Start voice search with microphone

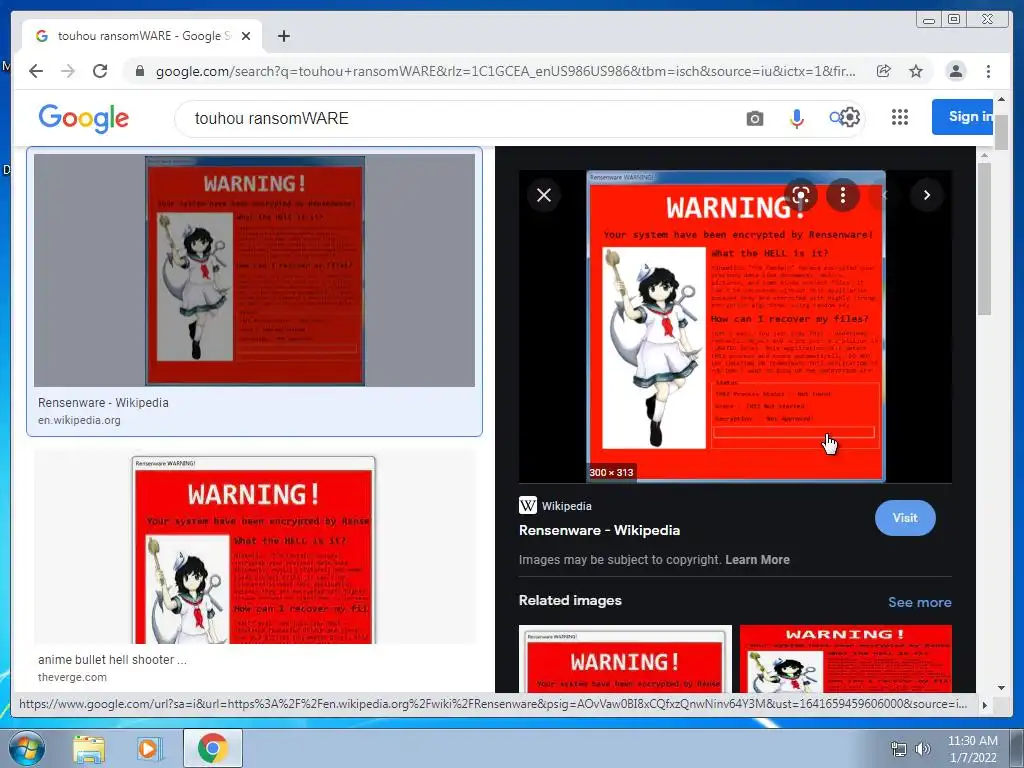tap(796, 118)
